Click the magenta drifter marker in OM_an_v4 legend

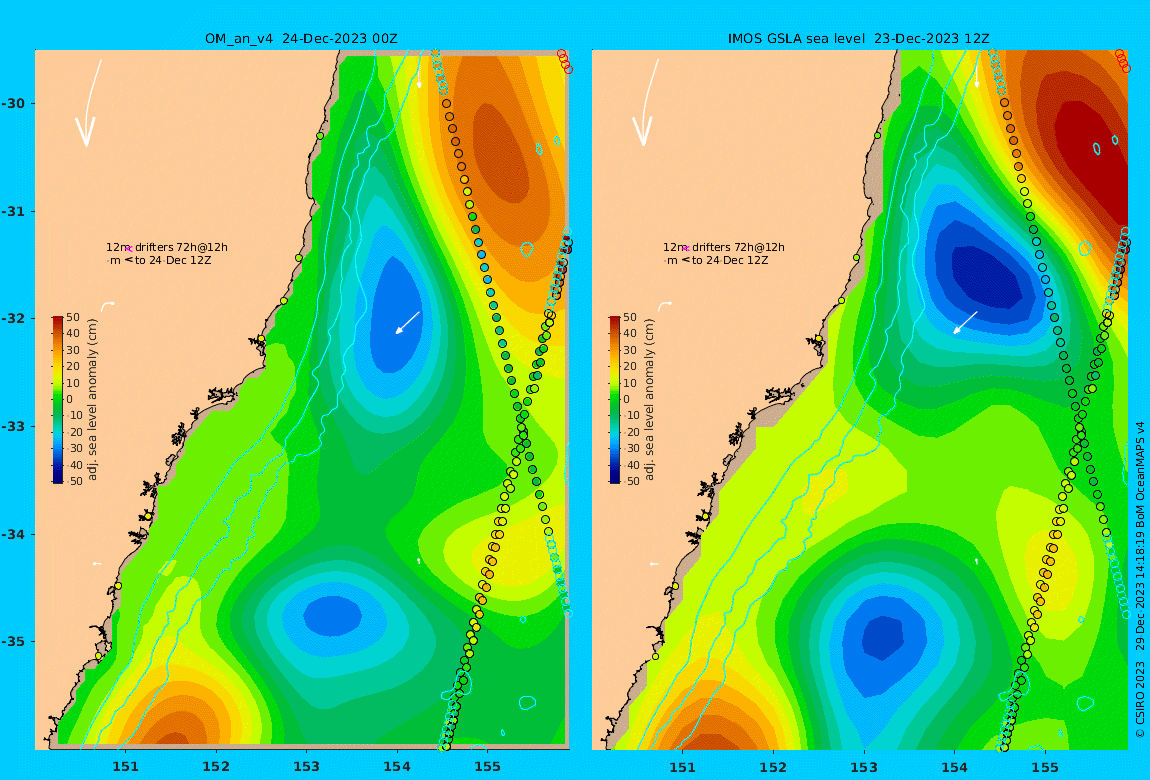pos(128,249)
